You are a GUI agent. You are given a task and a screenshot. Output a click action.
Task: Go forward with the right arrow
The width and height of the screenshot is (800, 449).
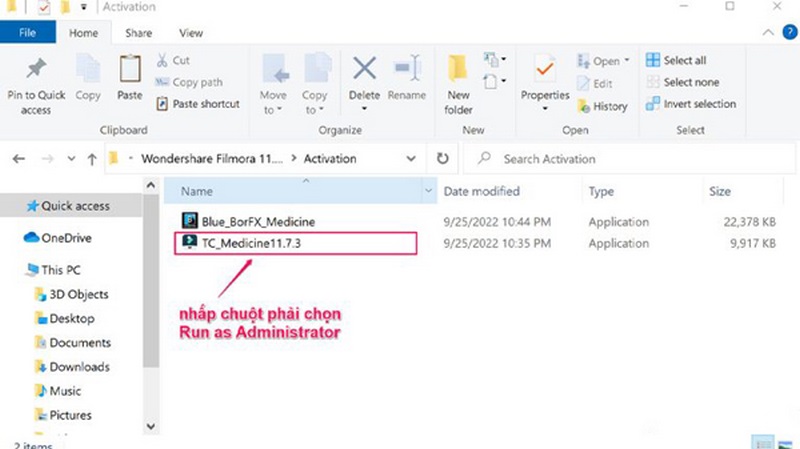(x=47, y=159)
